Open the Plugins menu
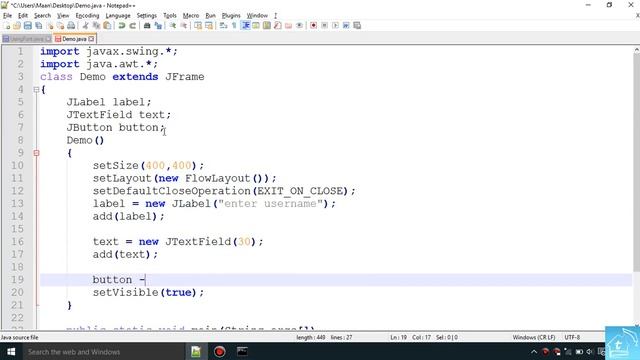This screenshot has width=640, height=360. [x=231, y=16]
